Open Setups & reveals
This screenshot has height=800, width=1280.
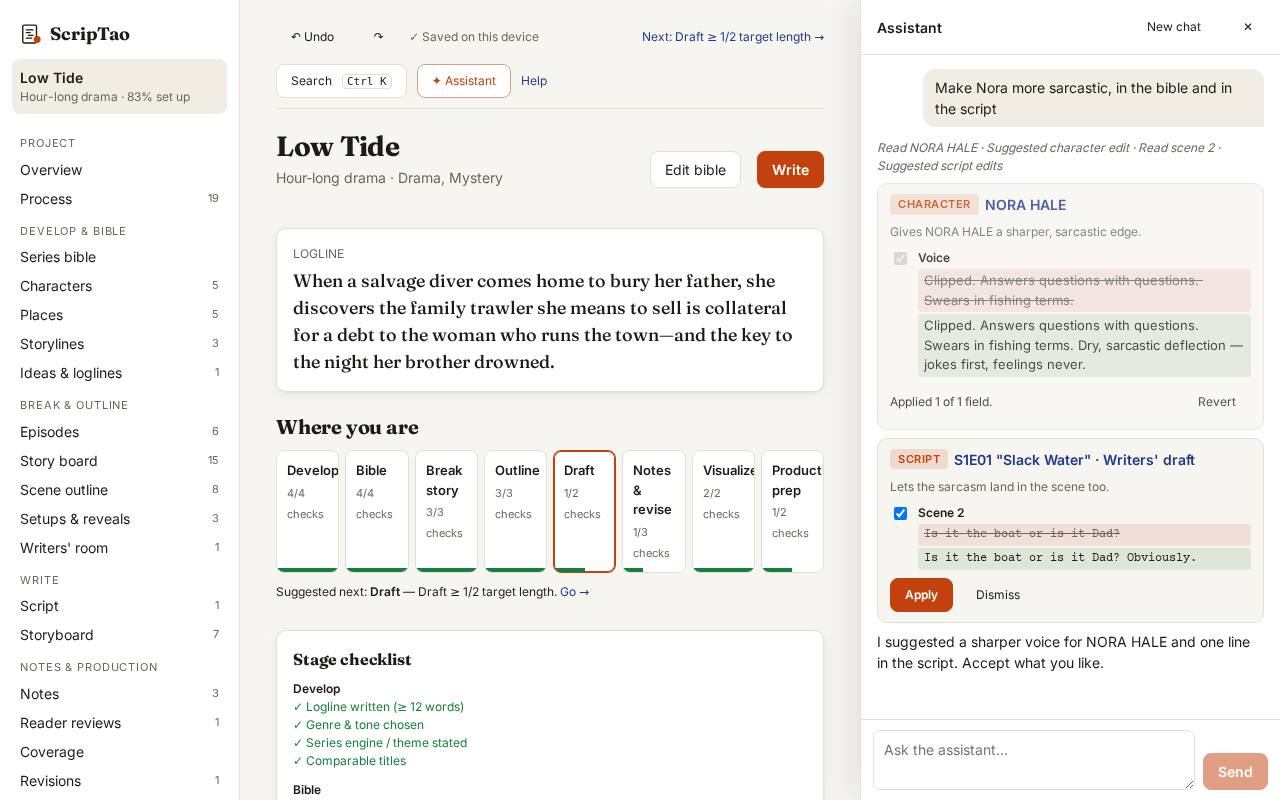[119, 519]
